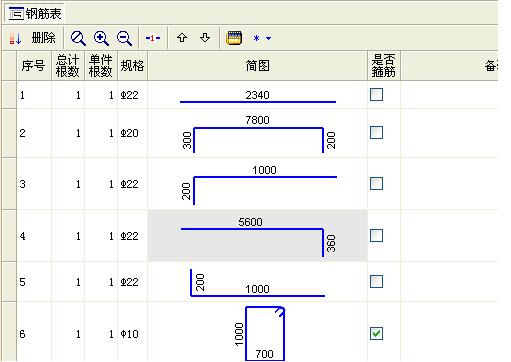Tick the stirrup checkbox for row 4
The image size is (511, 362).
click(376, 236)
